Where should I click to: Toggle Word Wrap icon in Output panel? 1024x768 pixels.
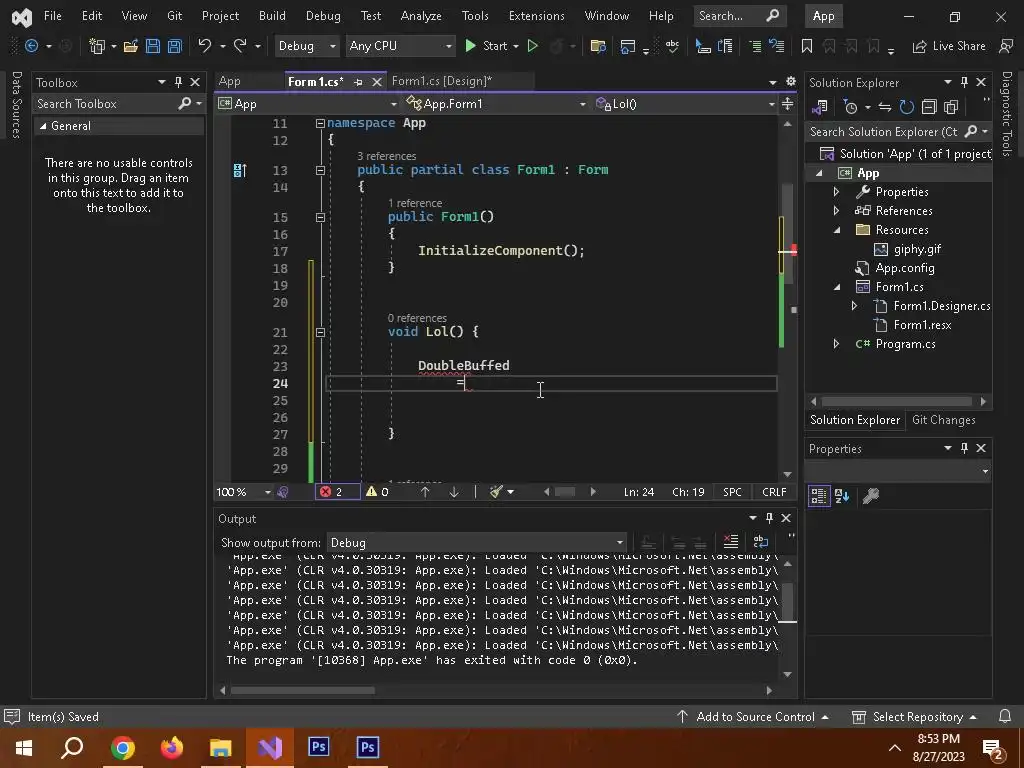pyautogui.click(x=761, y=542)
